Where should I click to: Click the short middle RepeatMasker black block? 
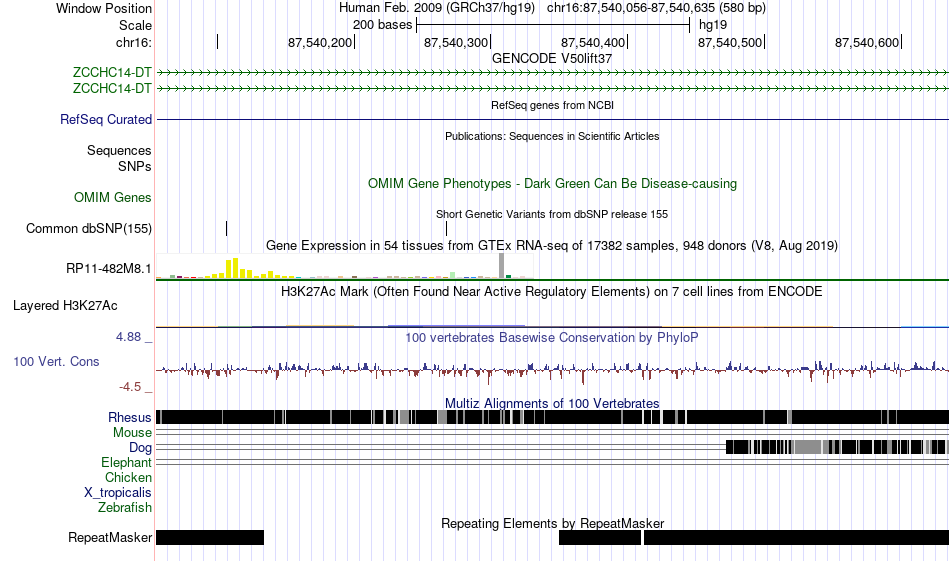pyautogui.click(x=600, y=537)
